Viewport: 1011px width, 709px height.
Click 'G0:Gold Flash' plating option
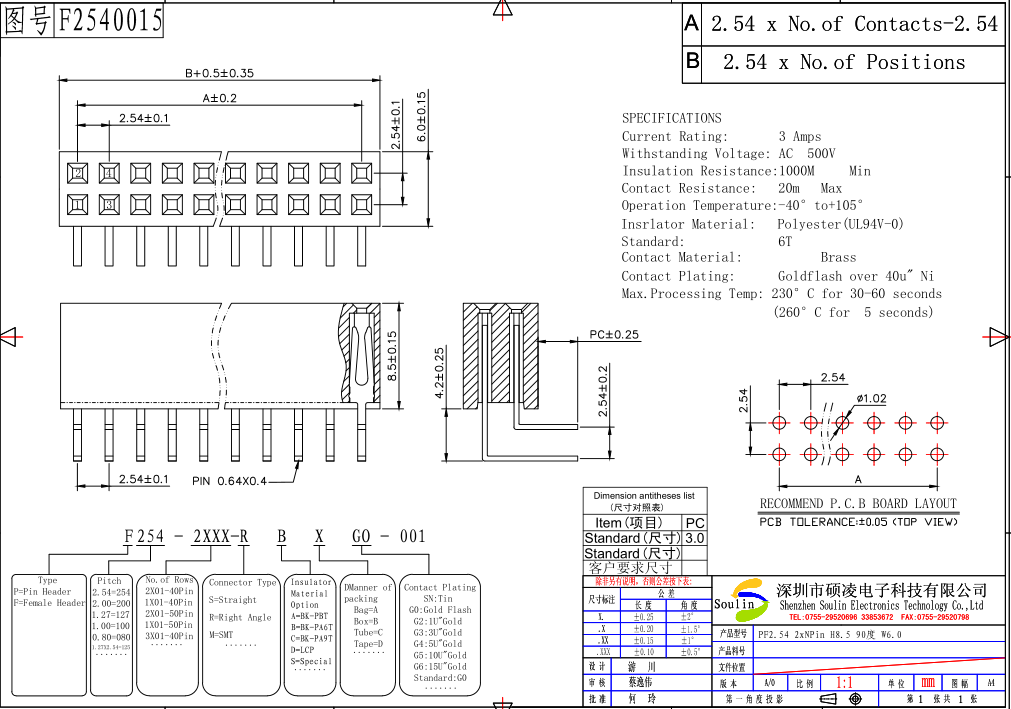point(440,610)
